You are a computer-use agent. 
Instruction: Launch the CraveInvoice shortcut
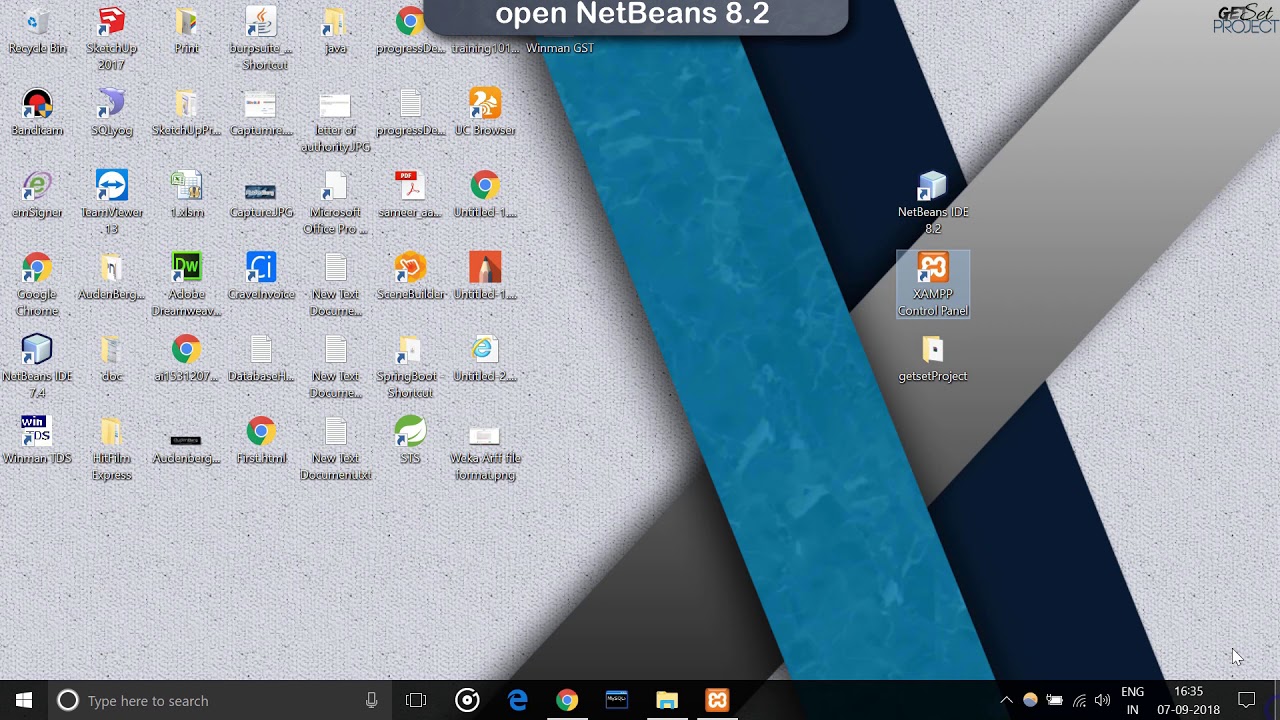(x=260, y=276)
